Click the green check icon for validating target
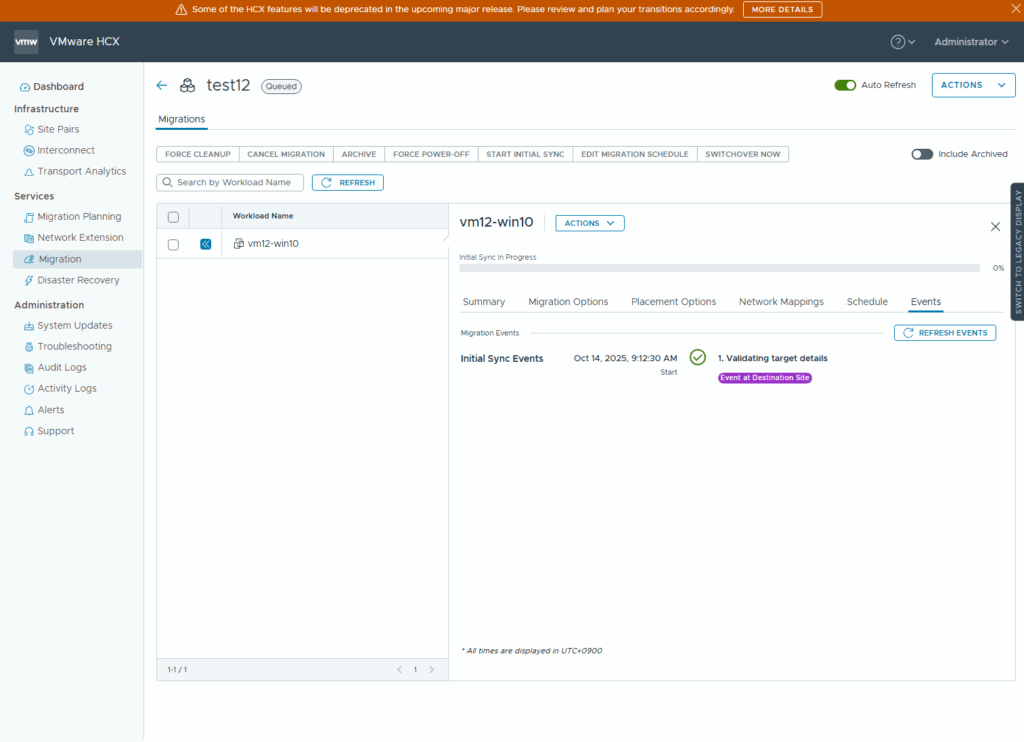 click(698, 358)
